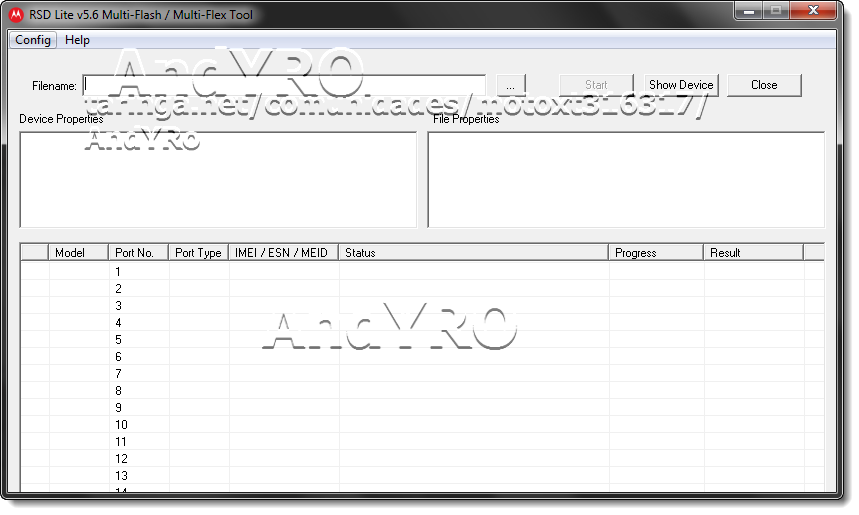859x515 pixels.
Task: Click the File Properties list box
Action: coord(626,180)
